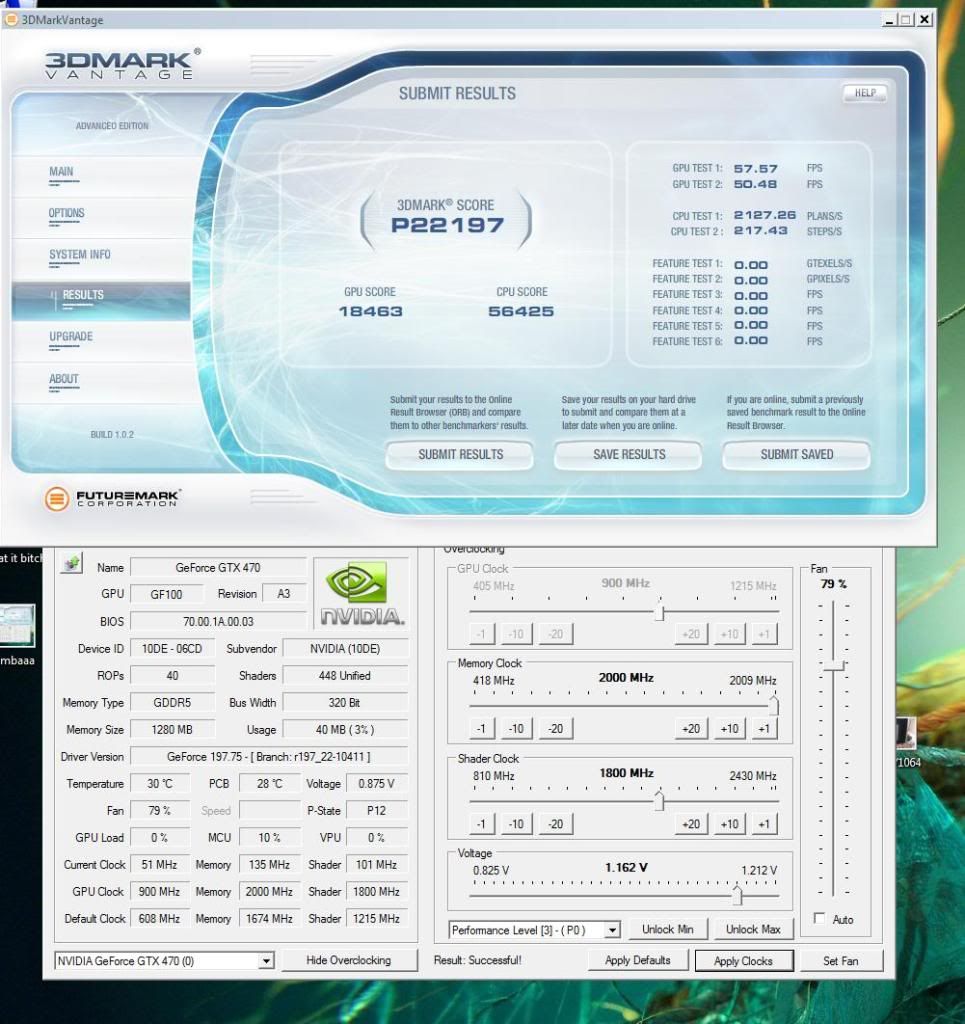Click the GPU TEST 1 value 57.57
This screenshot has height=1024, width=965.
[x=755, y=168]
